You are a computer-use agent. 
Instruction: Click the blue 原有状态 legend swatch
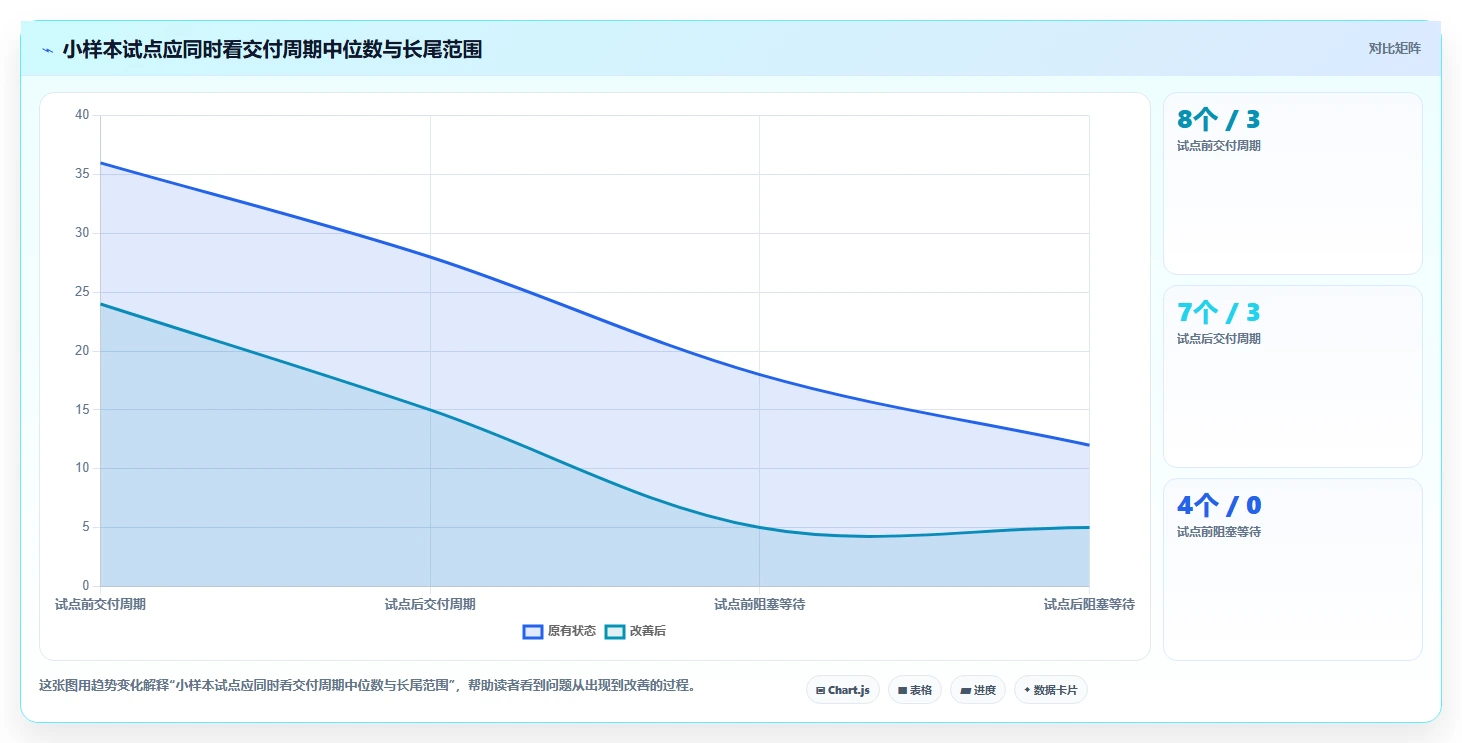pyautogui.click(x=533, y=631)
